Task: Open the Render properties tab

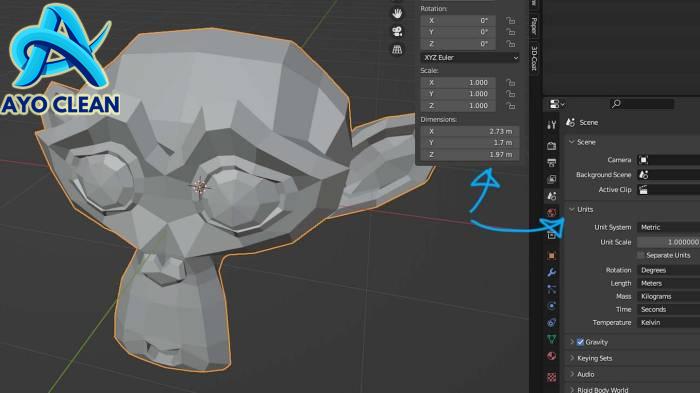Action: pos(552,146)
